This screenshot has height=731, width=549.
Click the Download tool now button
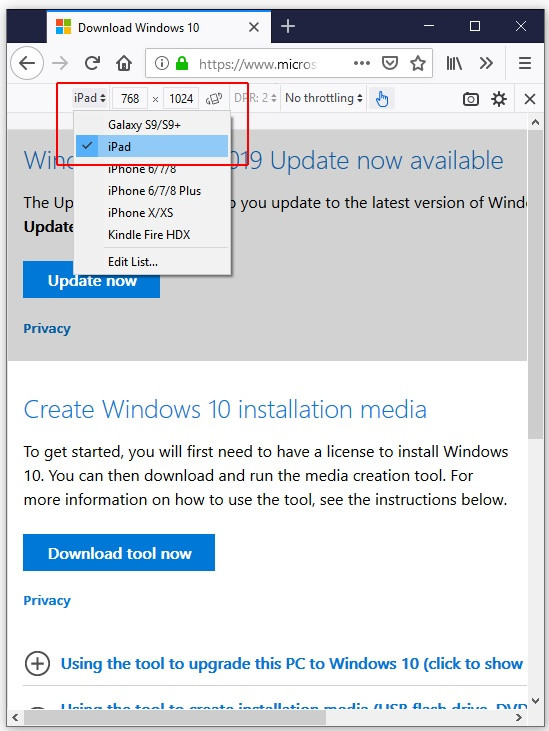[x=119, y=552]
